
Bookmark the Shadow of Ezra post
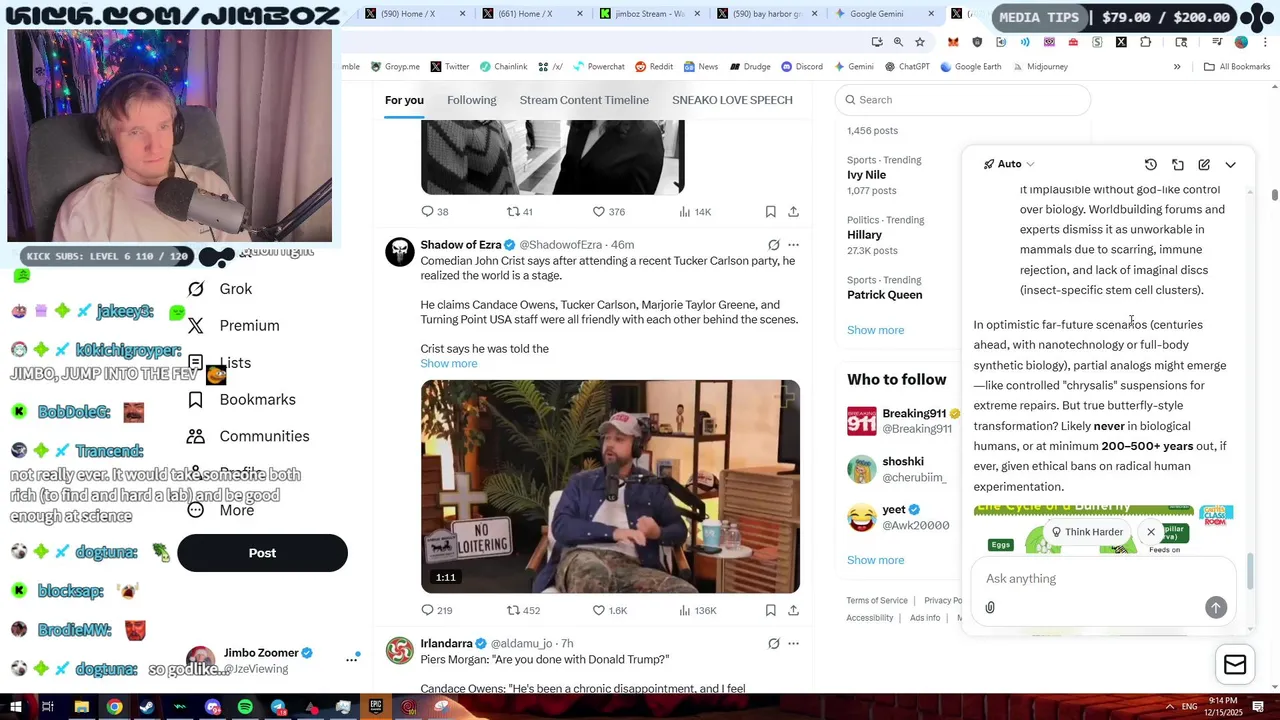tap(770, 610)
